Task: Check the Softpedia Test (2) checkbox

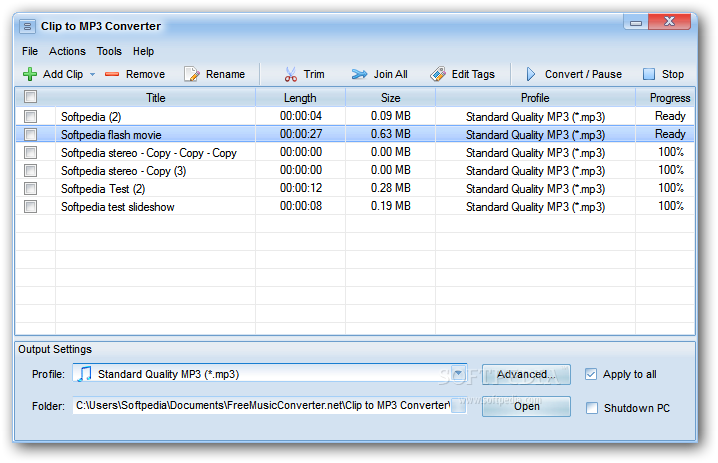Action: [31, 189]
